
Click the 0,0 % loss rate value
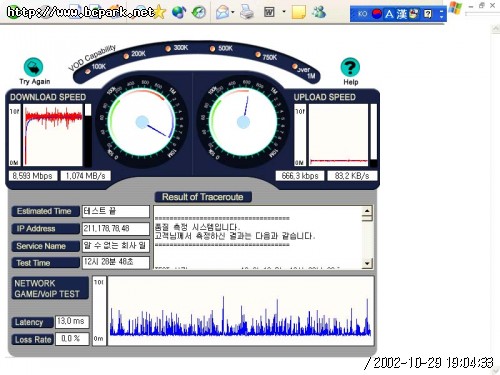[x=72, y=339]
